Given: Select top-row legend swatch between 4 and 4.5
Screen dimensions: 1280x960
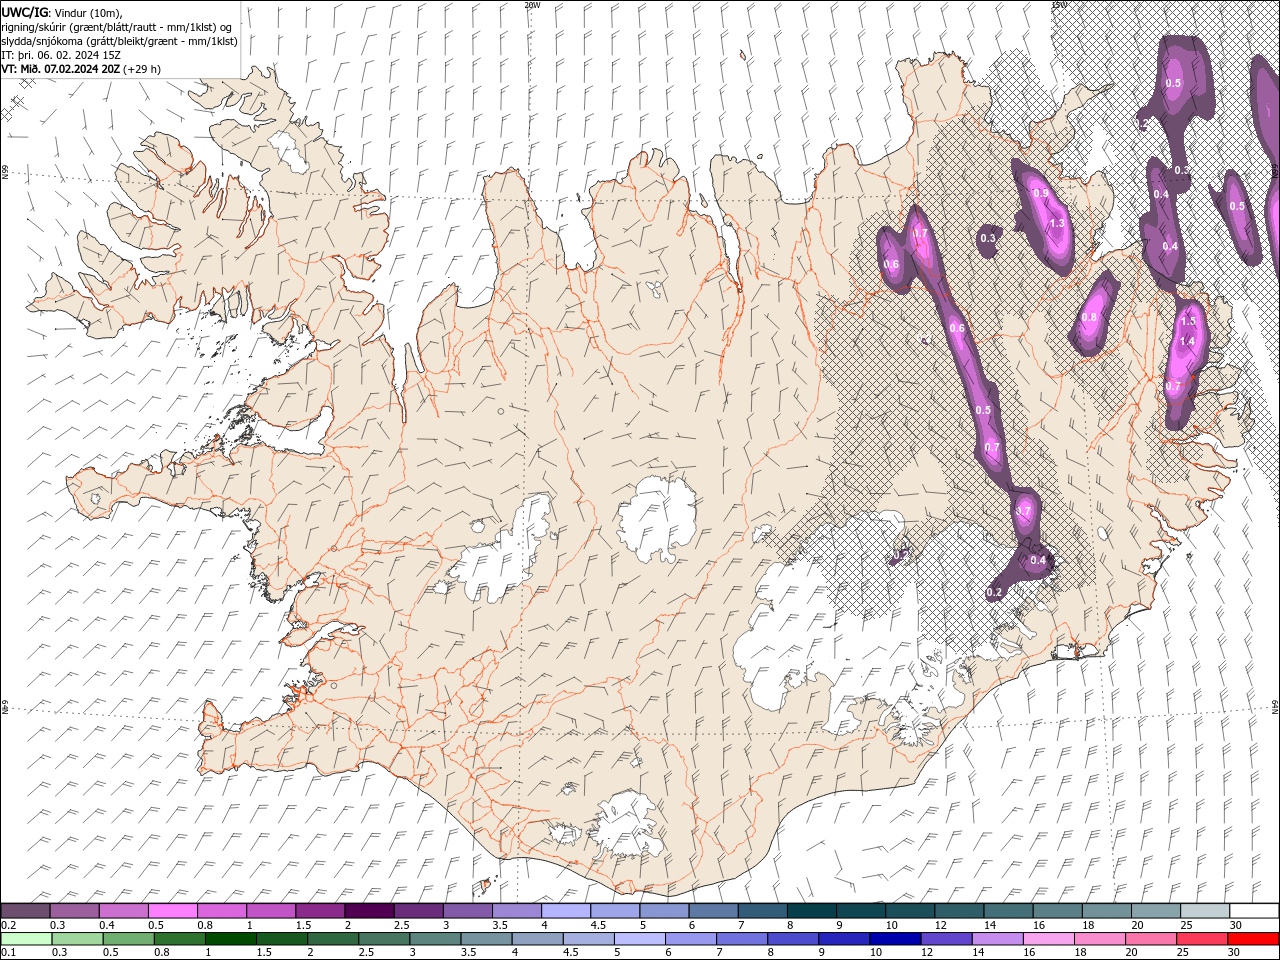Looking at the screenshot, I should [566, 911].
